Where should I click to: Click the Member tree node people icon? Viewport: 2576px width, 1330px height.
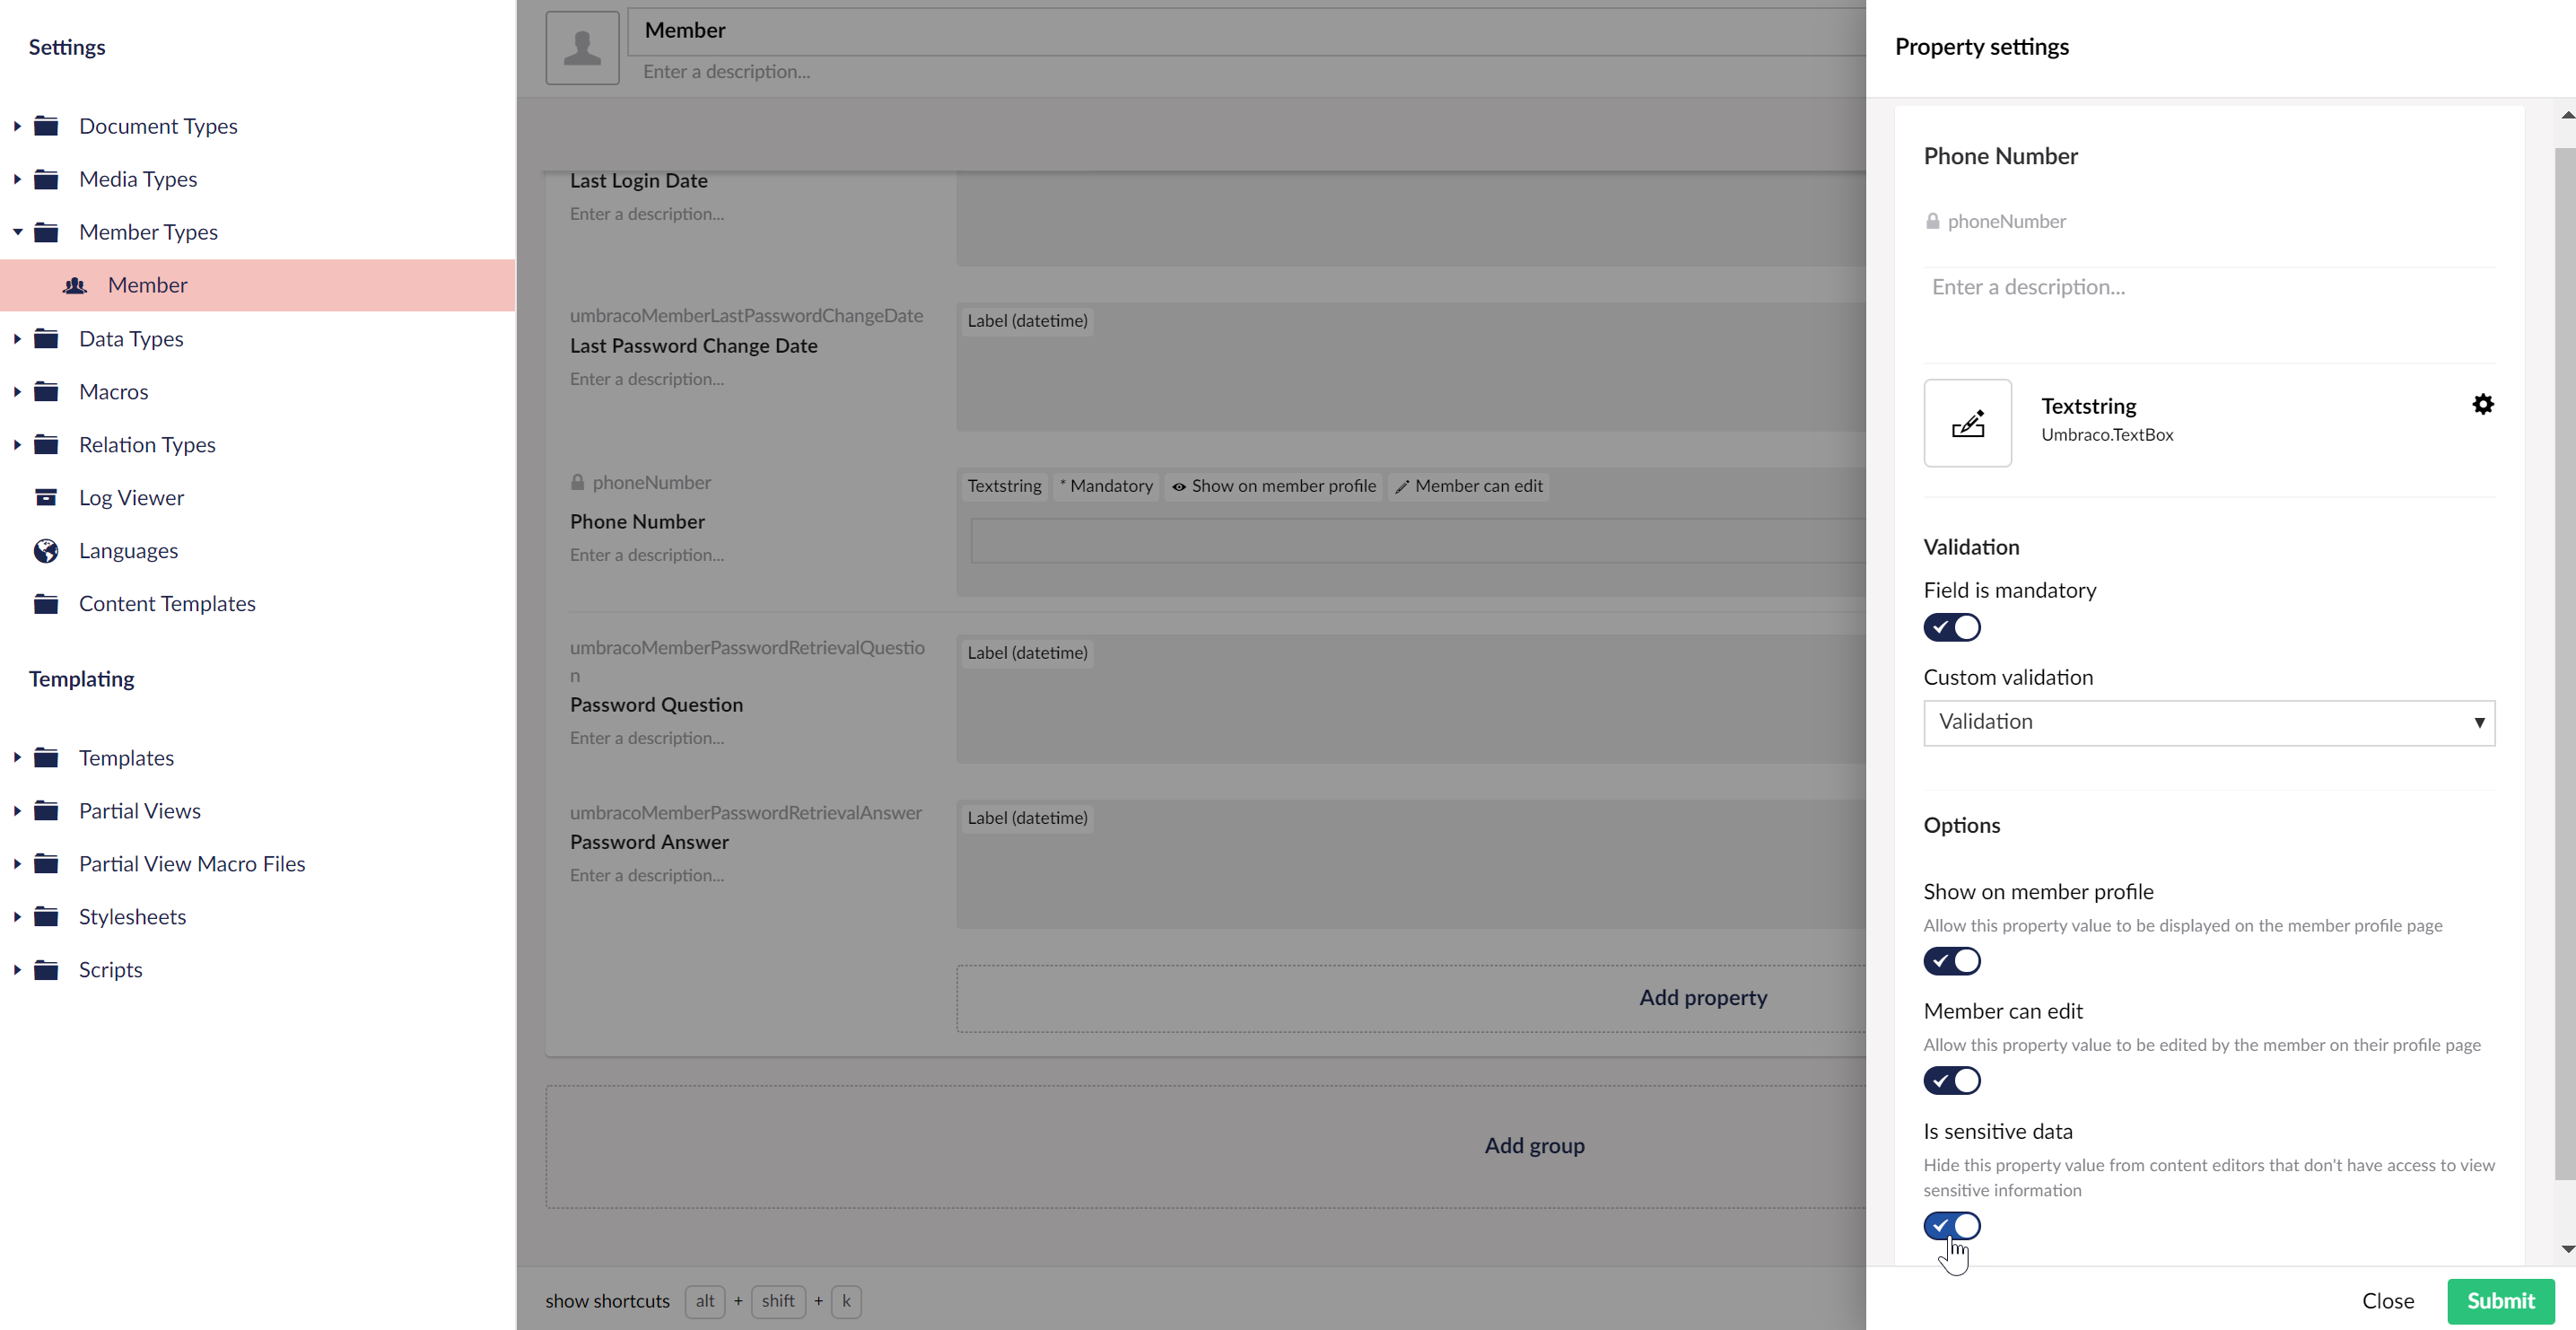[x=75, y=286]
